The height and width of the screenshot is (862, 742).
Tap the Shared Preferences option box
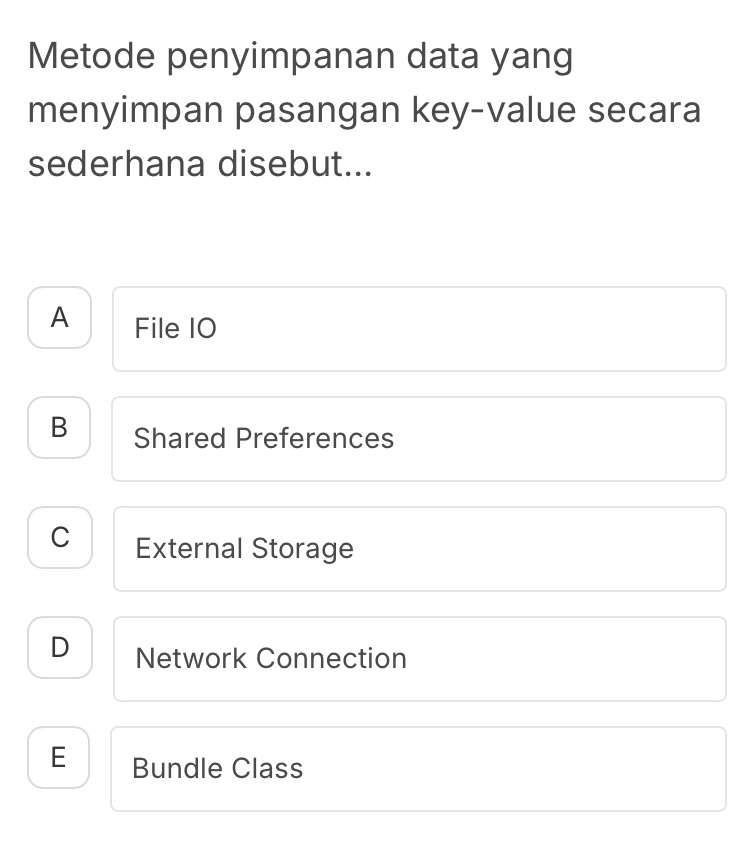[x=419, y=438]
